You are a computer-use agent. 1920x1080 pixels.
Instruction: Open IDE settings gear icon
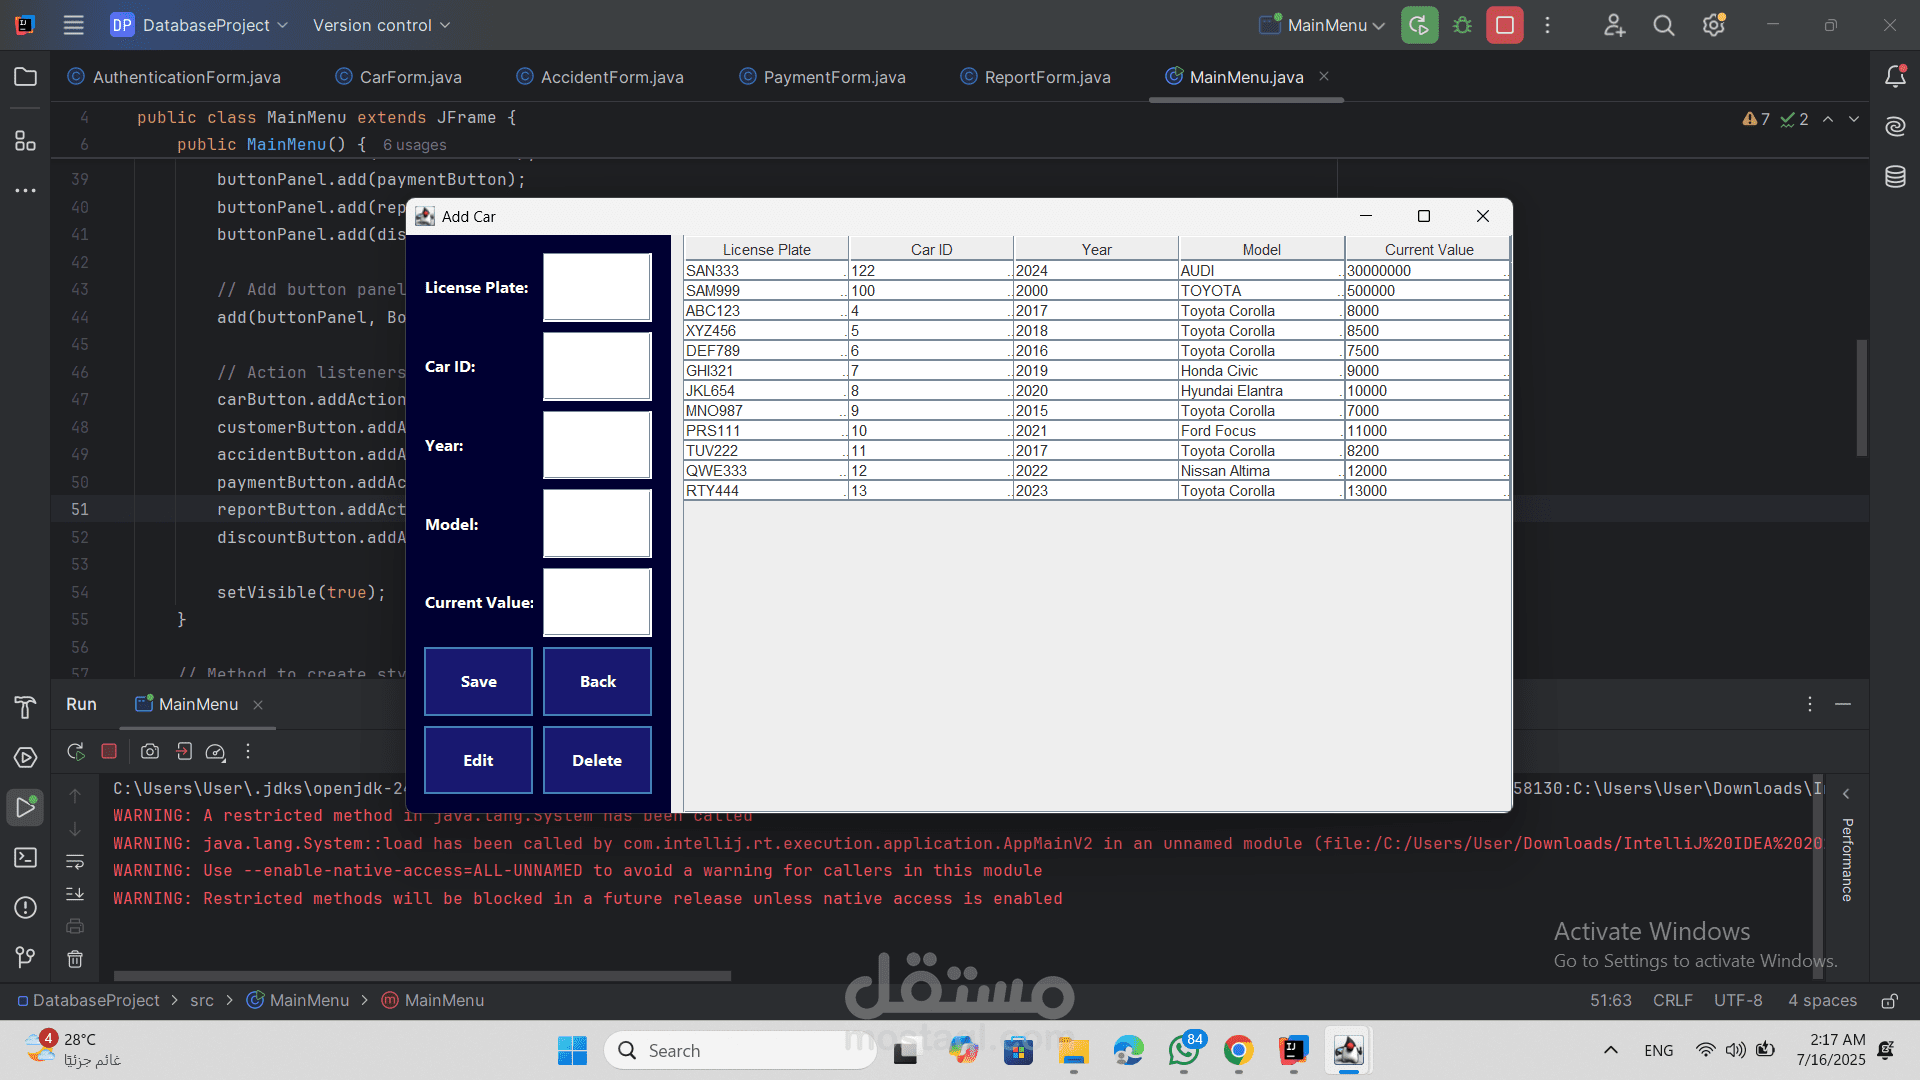[1713, 25]
